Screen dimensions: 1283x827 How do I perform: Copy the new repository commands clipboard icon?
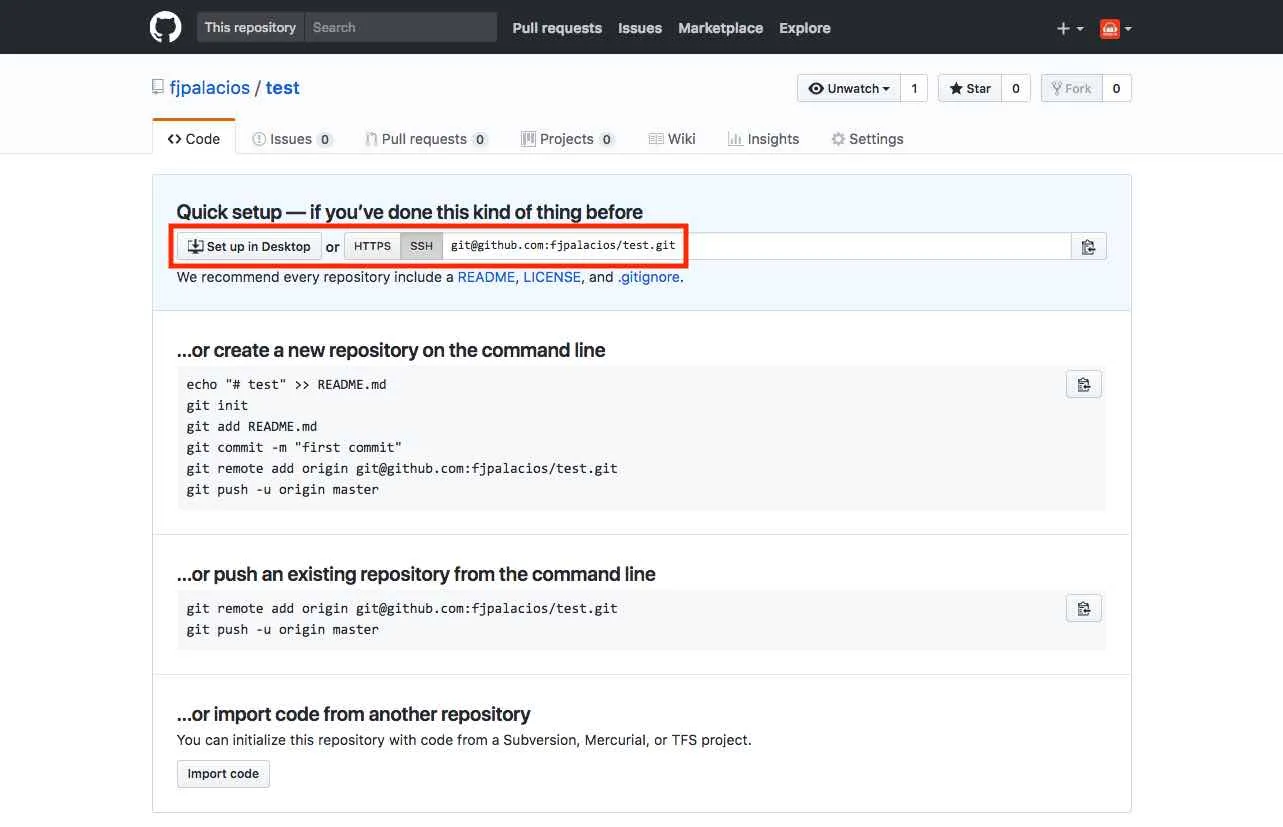point(1084,384)
